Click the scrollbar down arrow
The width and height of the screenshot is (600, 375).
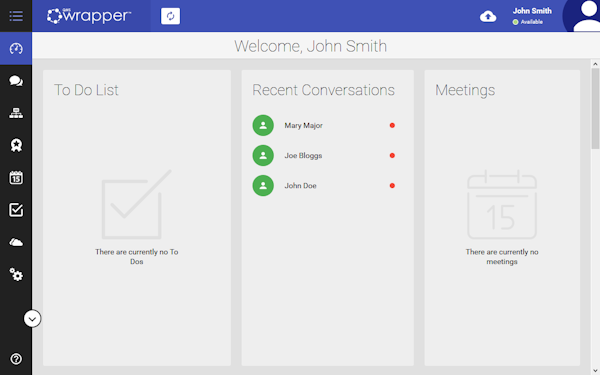[x=595, y=370]
